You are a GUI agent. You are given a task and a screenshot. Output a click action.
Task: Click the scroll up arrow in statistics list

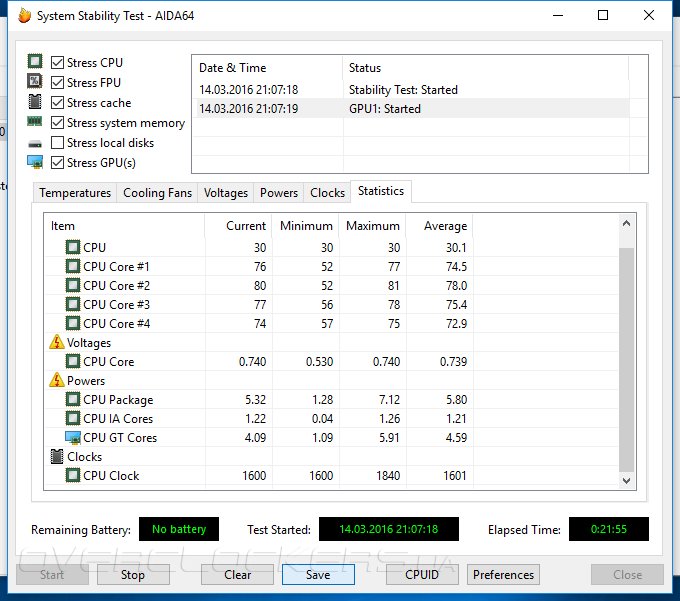[x=626, y=224]
